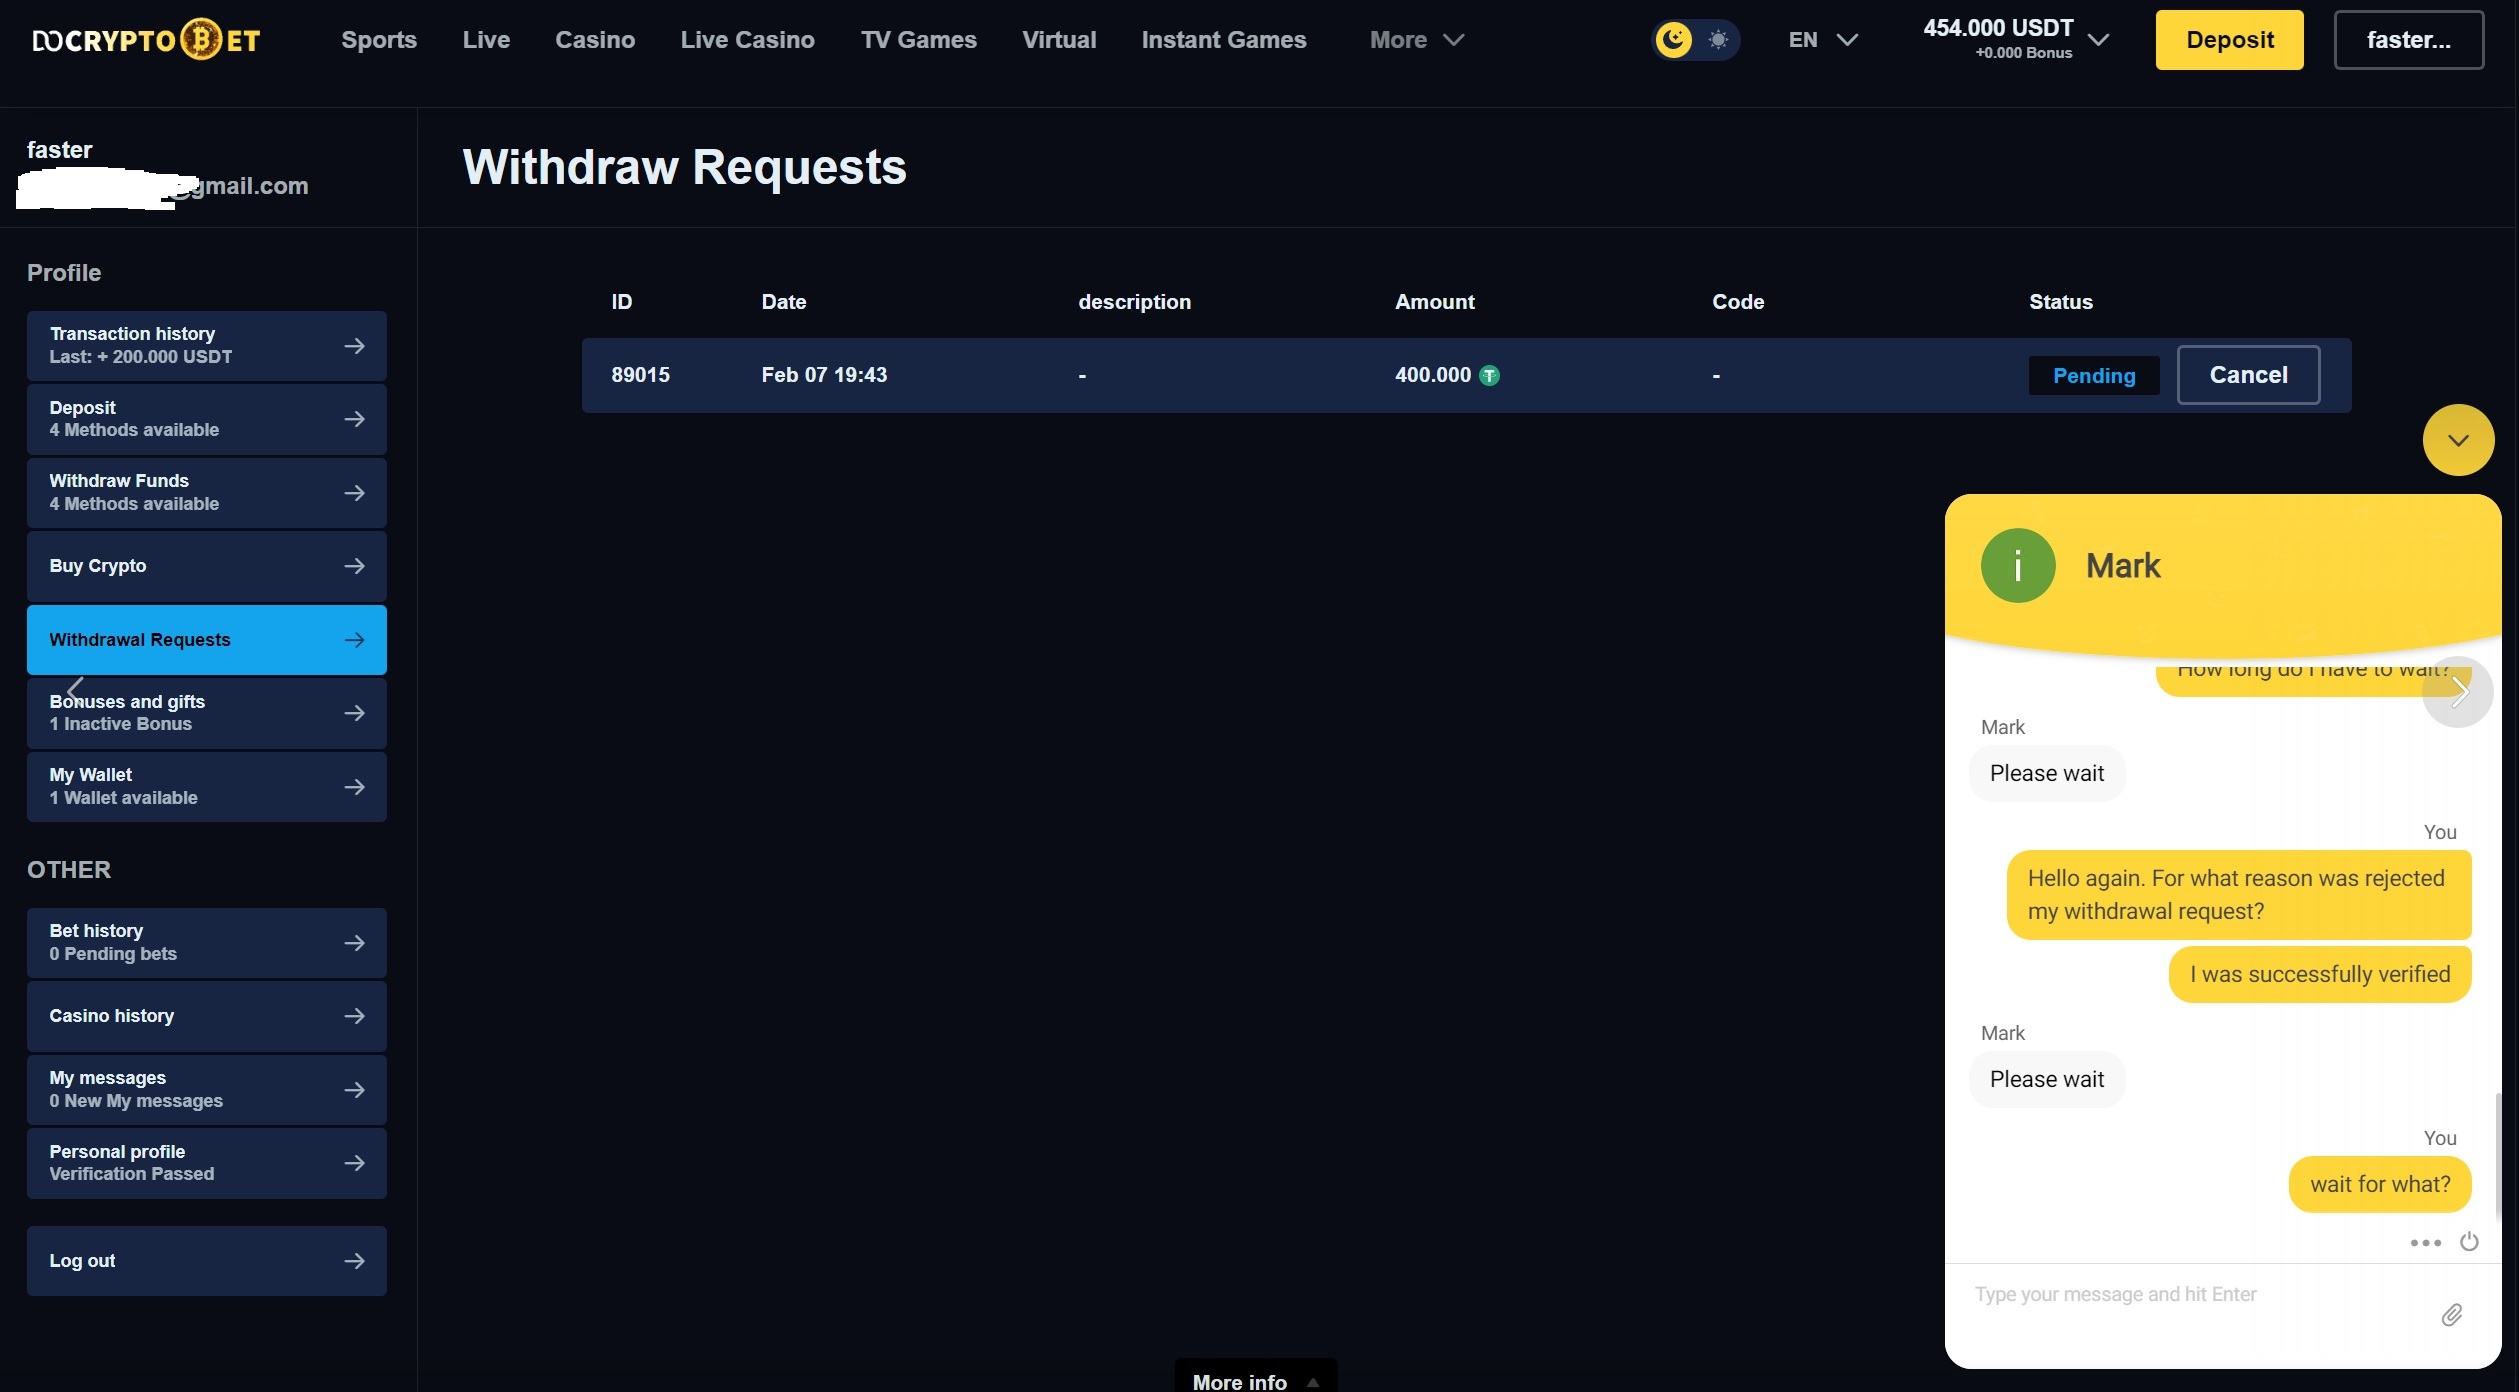Viewport: 2519px width, 1392px height.
Task: Open the Deposit methods arrow in sidebar
Action: click(354, 419)
